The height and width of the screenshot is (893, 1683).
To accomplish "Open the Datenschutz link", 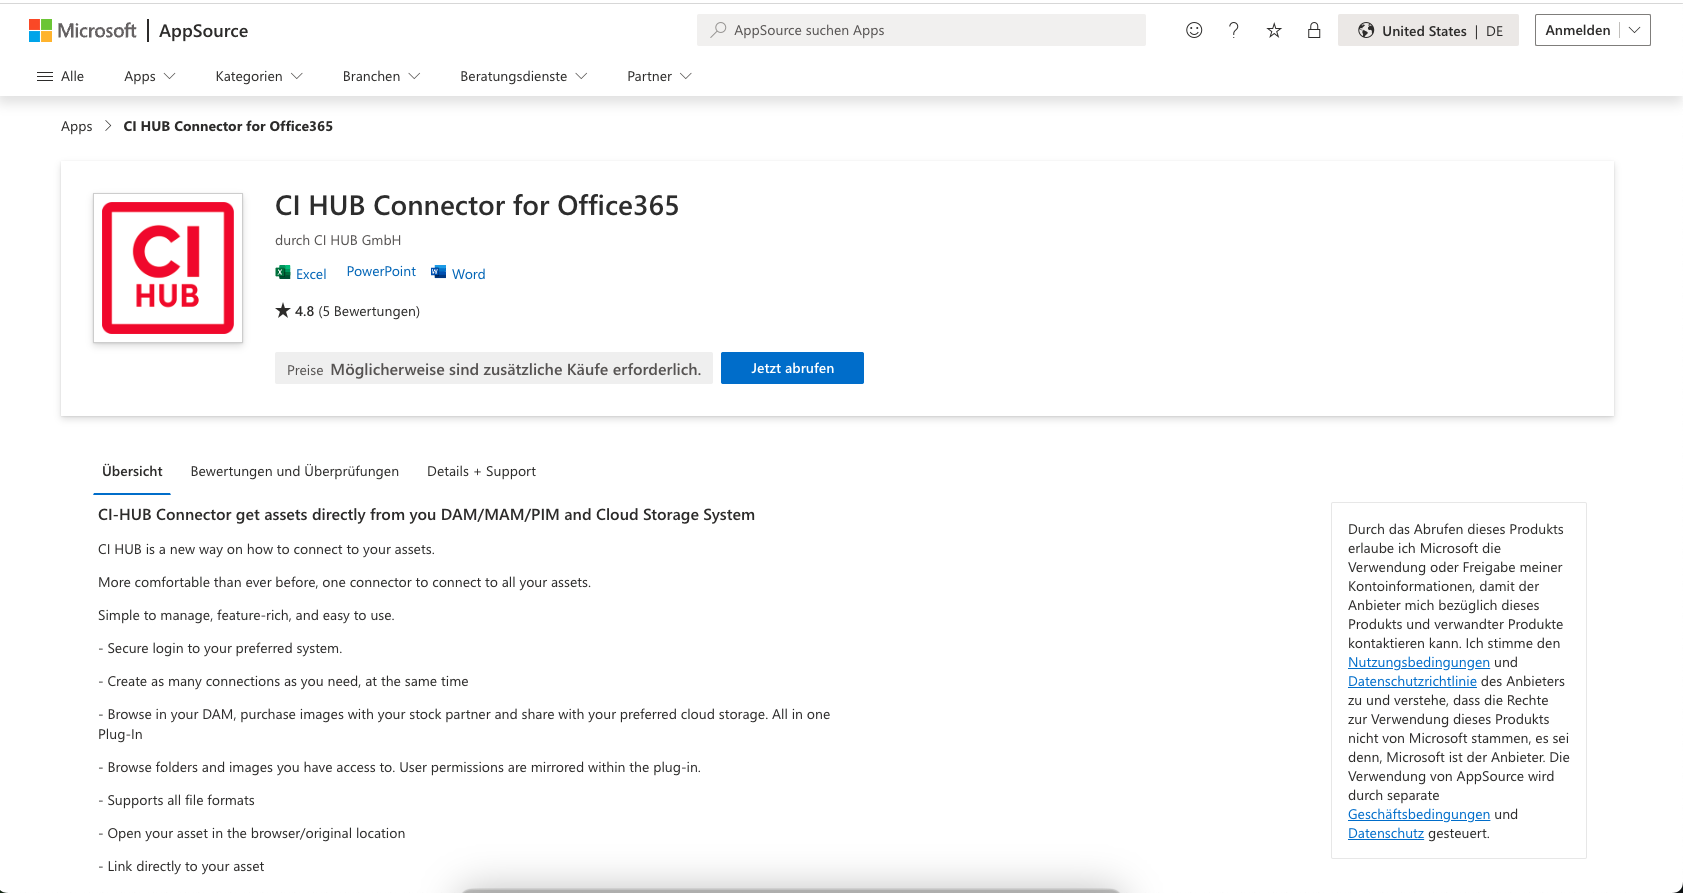I will [x=1386, y=833].
